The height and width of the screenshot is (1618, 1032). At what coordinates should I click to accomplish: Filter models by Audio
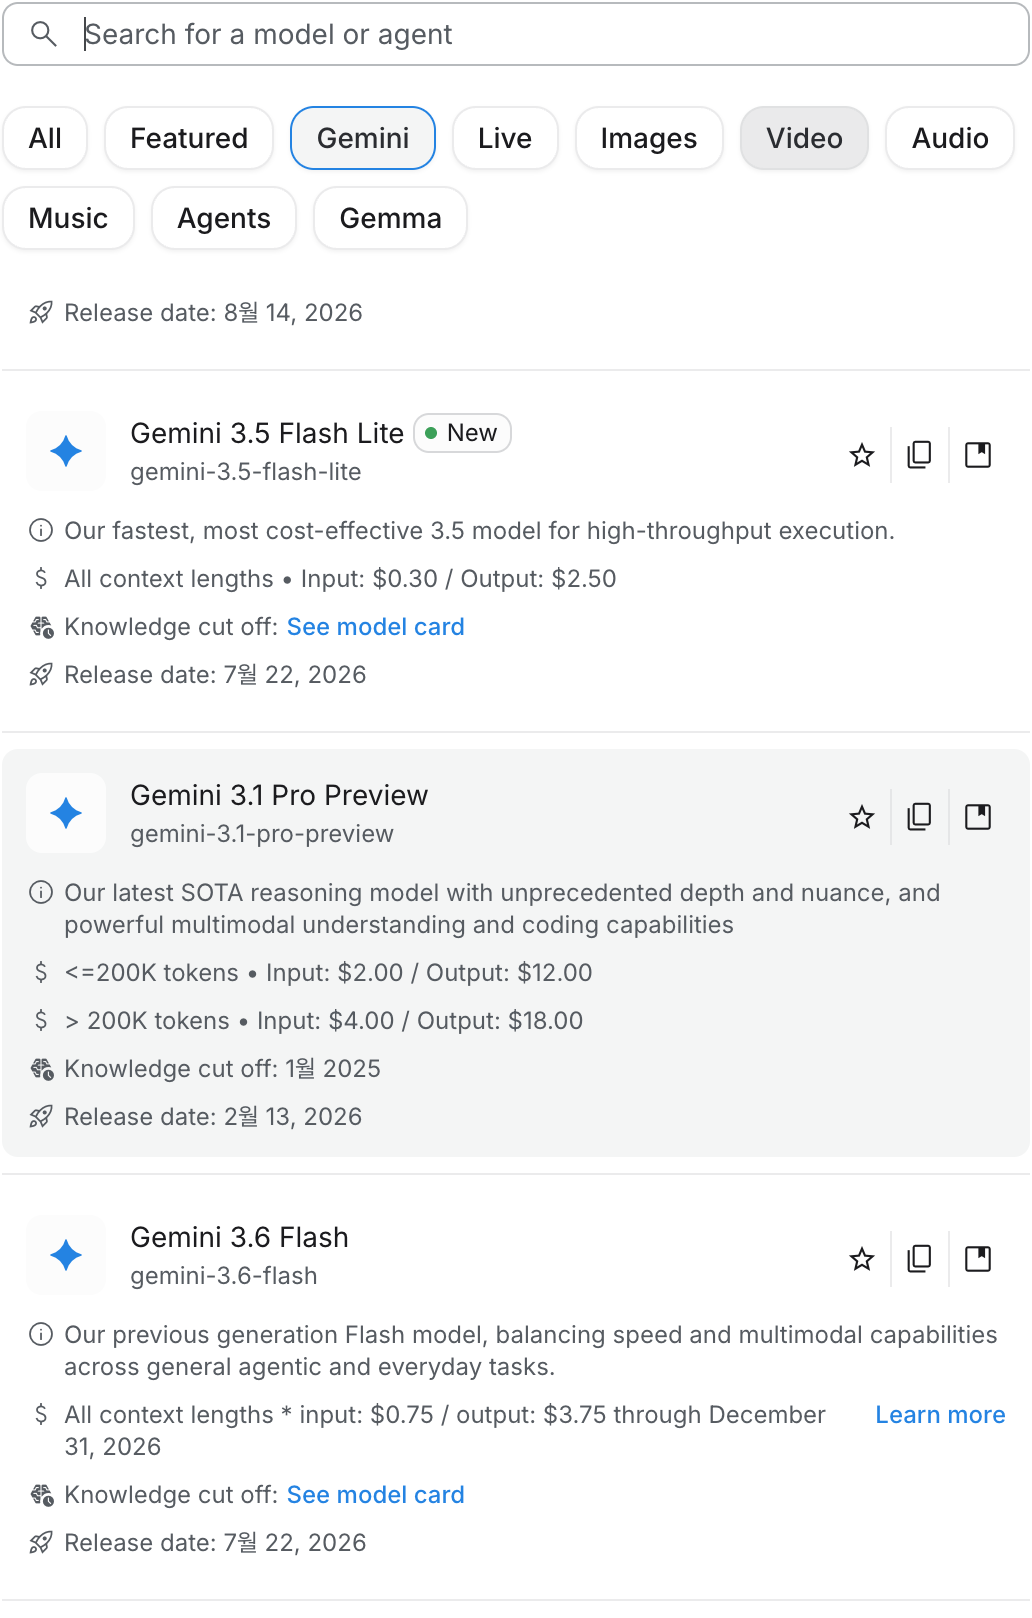950,138
